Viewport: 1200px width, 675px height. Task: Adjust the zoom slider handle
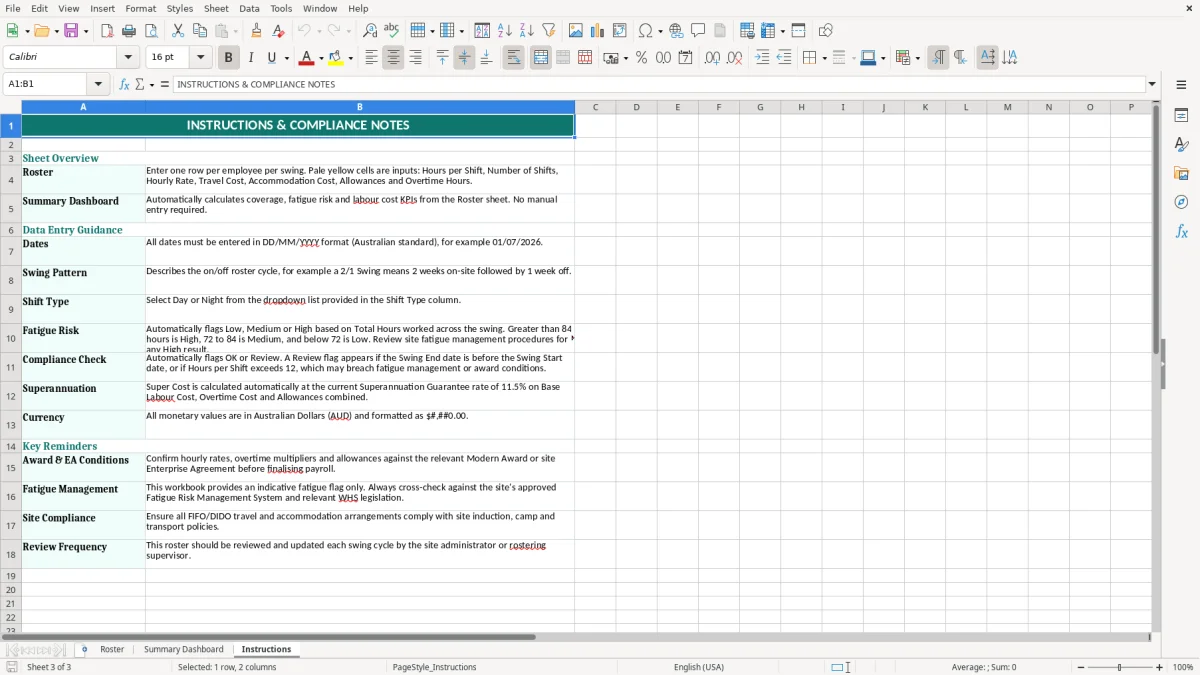1120,667
